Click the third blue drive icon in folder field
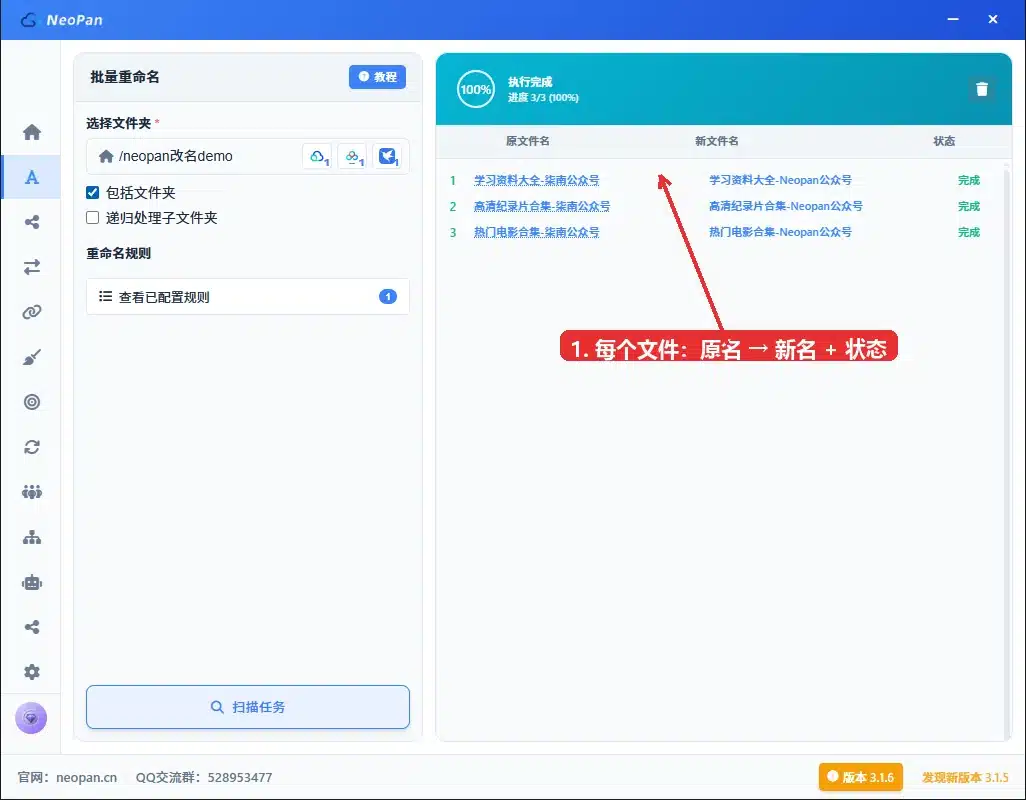This screenshot has height=800, width=1026. 387,156
